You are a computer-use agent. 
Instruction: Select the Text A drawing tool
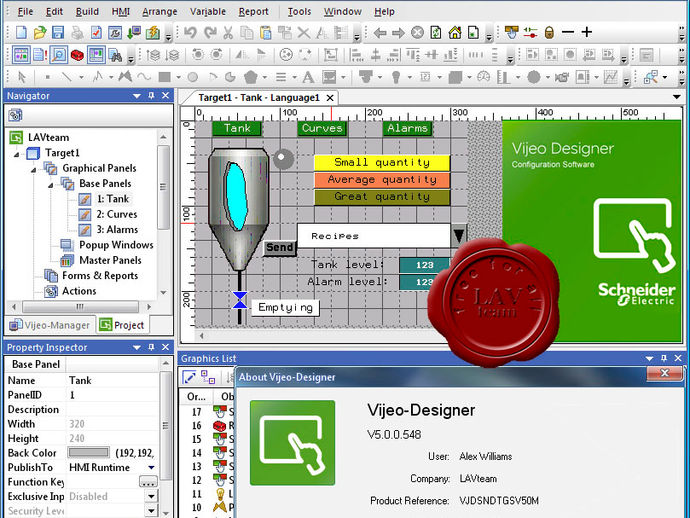308,77
